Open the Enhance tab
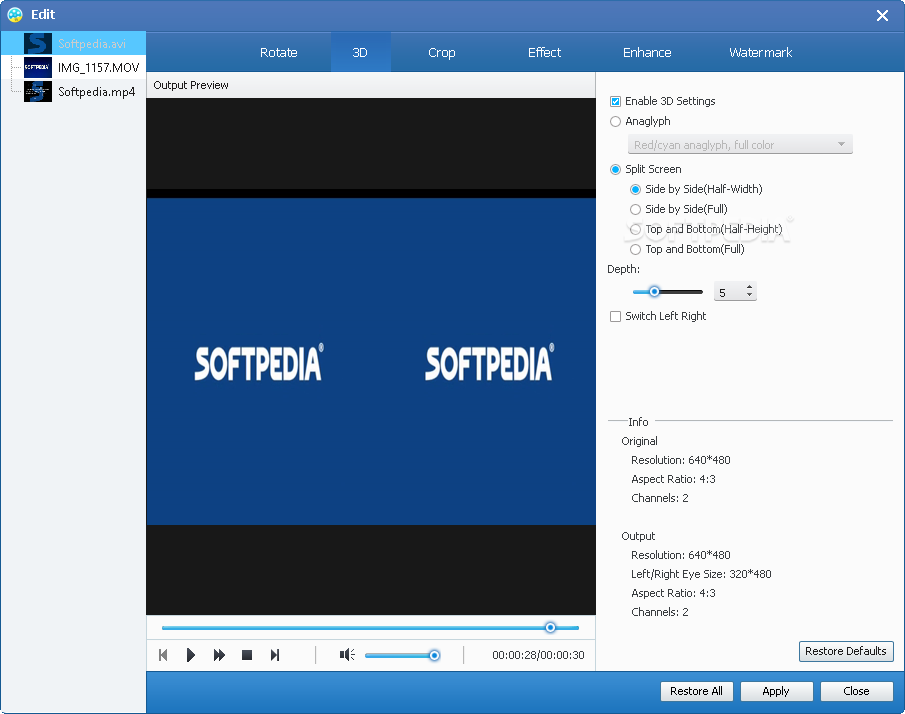The image size is (905, 714). pyautogui.click(x=647, y=53)
